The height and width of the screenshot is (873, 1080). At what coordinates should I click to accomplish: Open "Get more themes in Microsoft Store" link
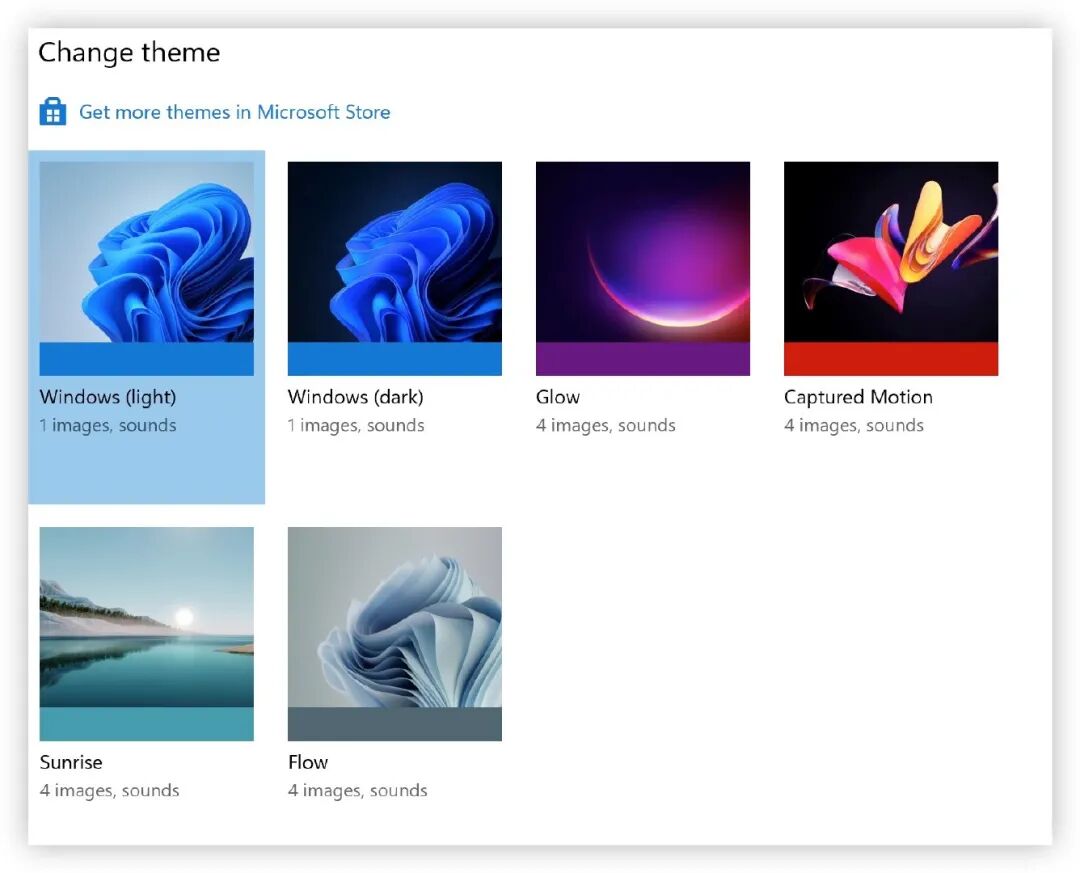(x=234, y=112)
